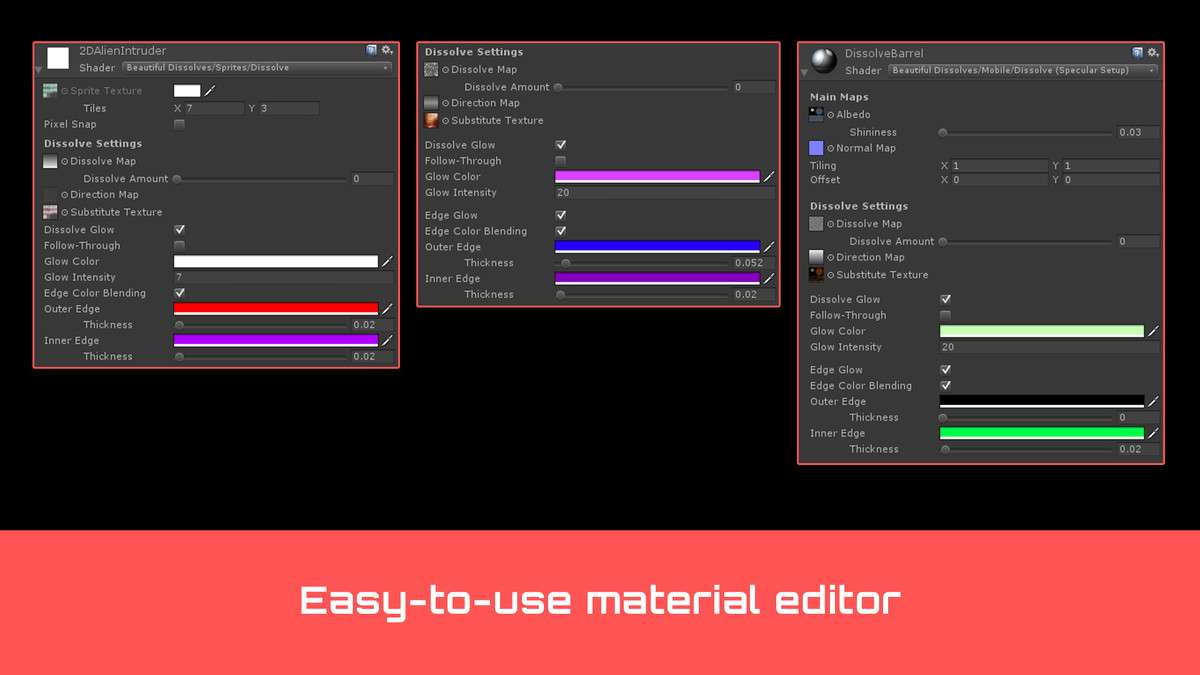Open green Inner Edge color swatch

(1042, 433)
